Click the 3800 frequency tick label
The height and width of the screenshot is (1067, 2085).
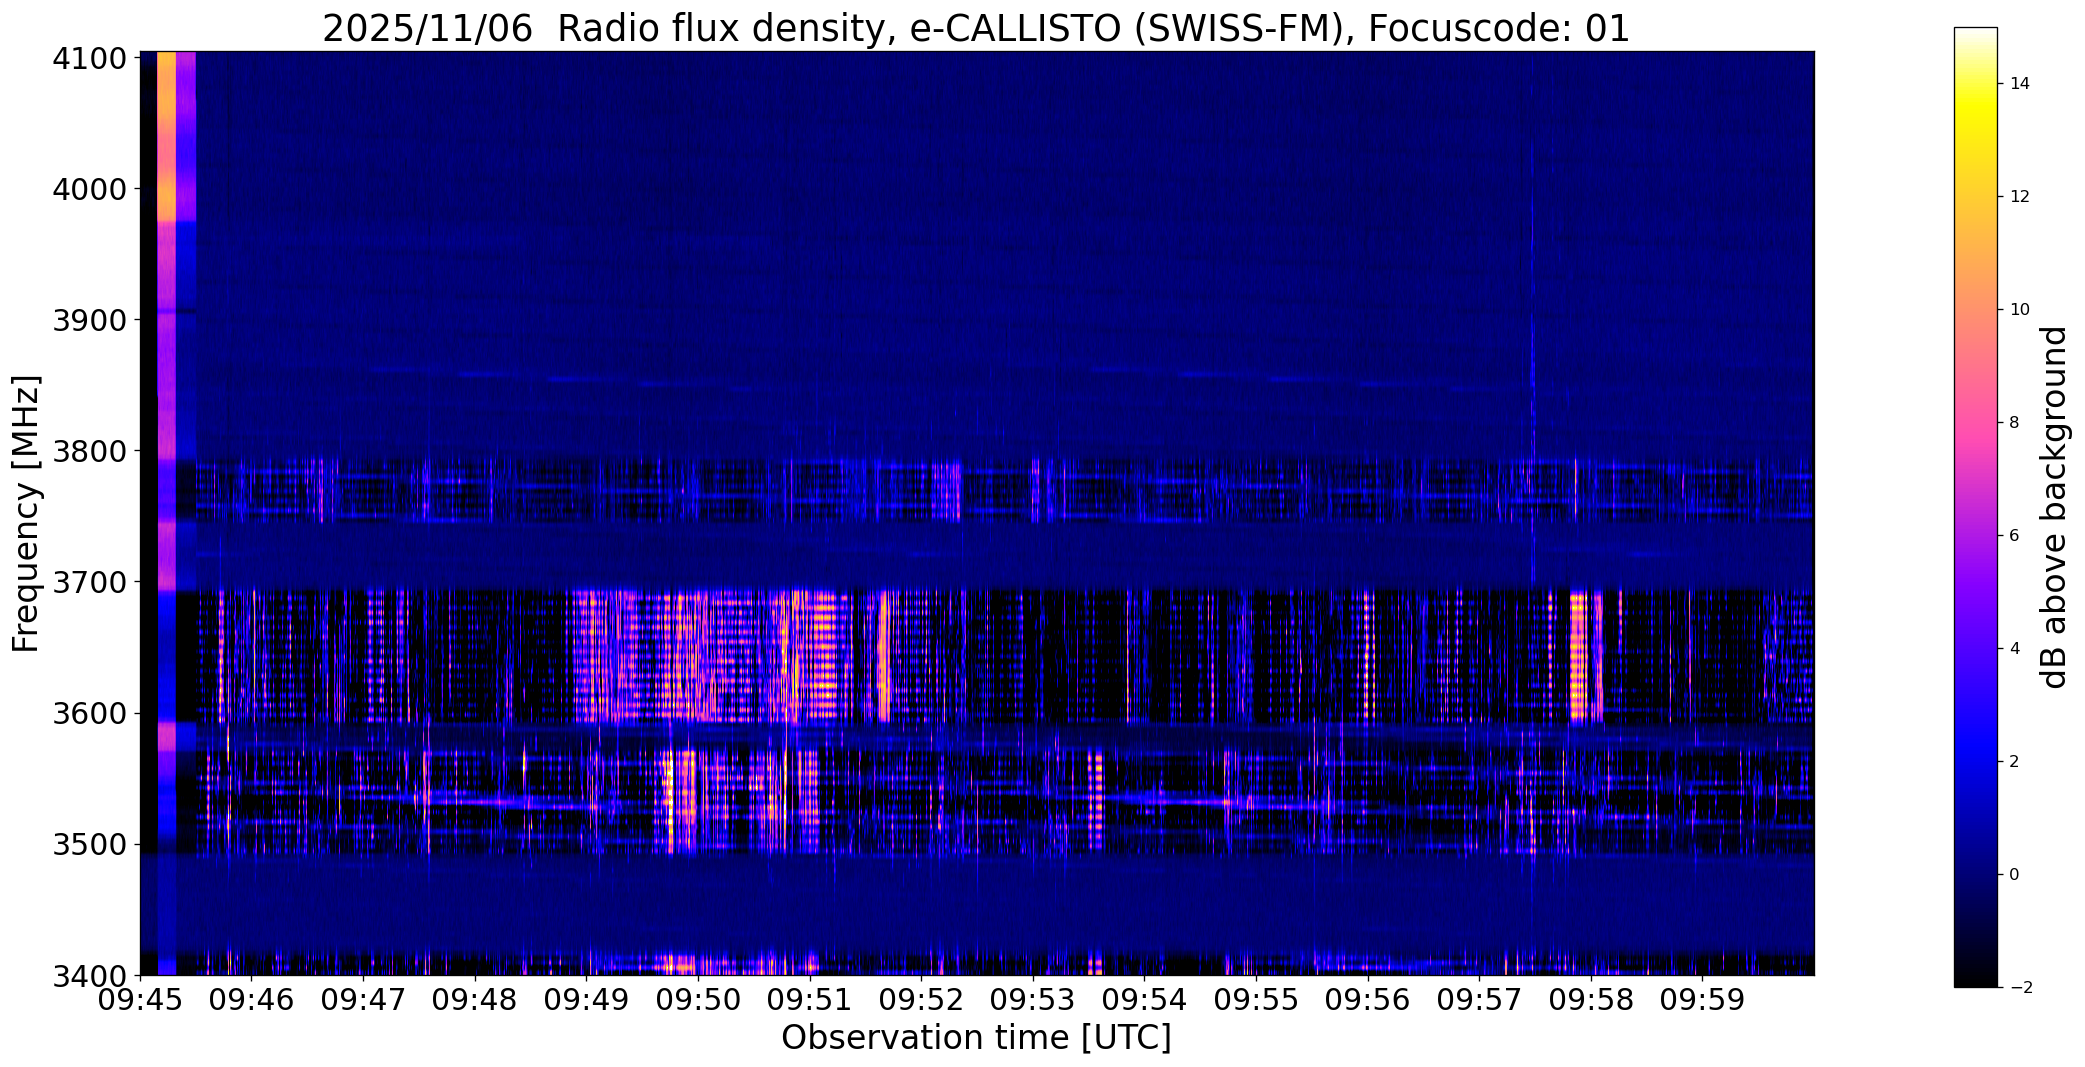coord(89,451)
